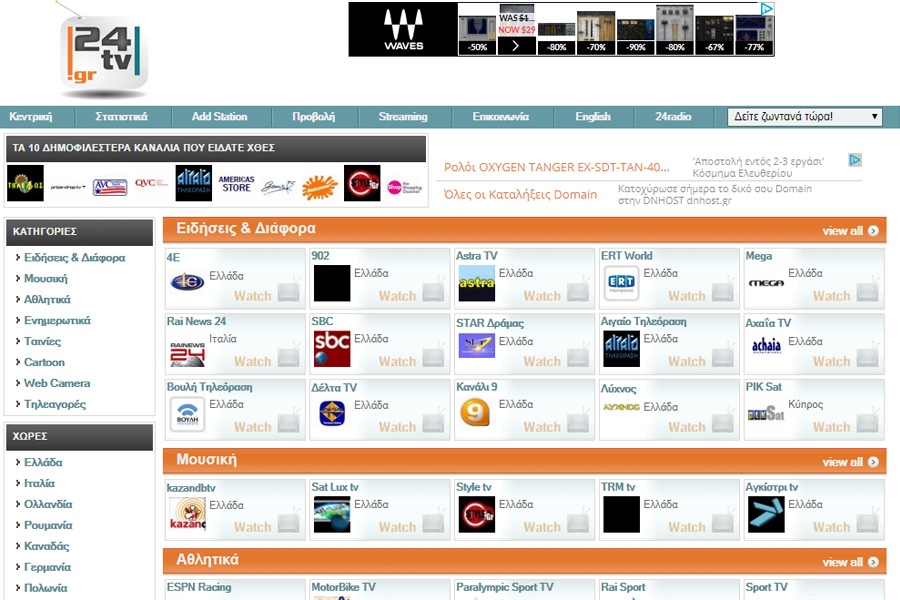Open the 4E channel logo
The image size is (900, 600).
187,282
